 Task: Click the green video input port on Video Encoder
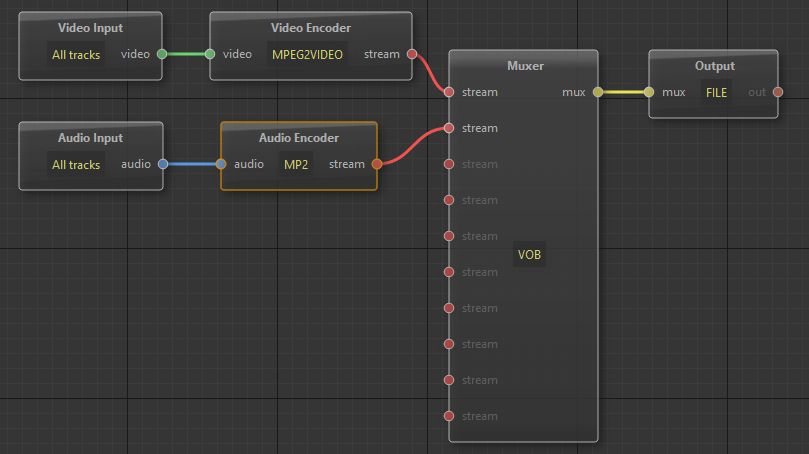(210, 55)
